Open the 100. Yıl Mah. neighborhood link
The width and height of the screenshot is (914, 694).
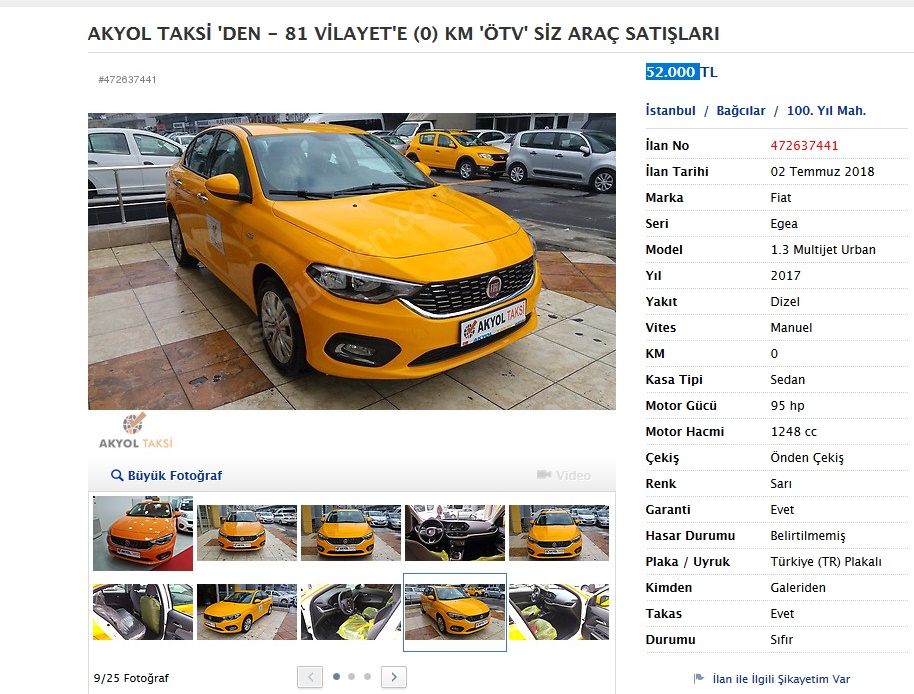(x=826, y=111)
